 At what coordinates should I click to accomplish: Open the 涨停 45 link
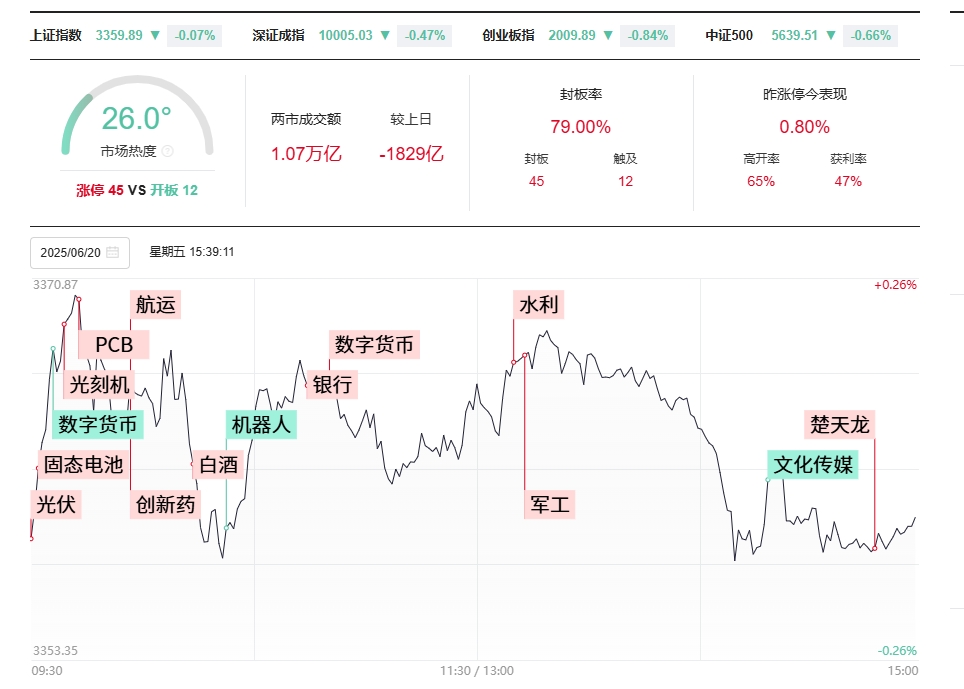(100, 191)
